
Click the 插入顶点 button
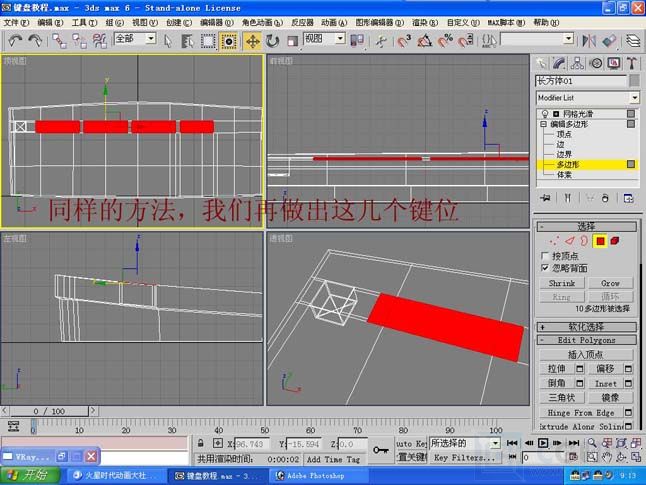[586, 355]
